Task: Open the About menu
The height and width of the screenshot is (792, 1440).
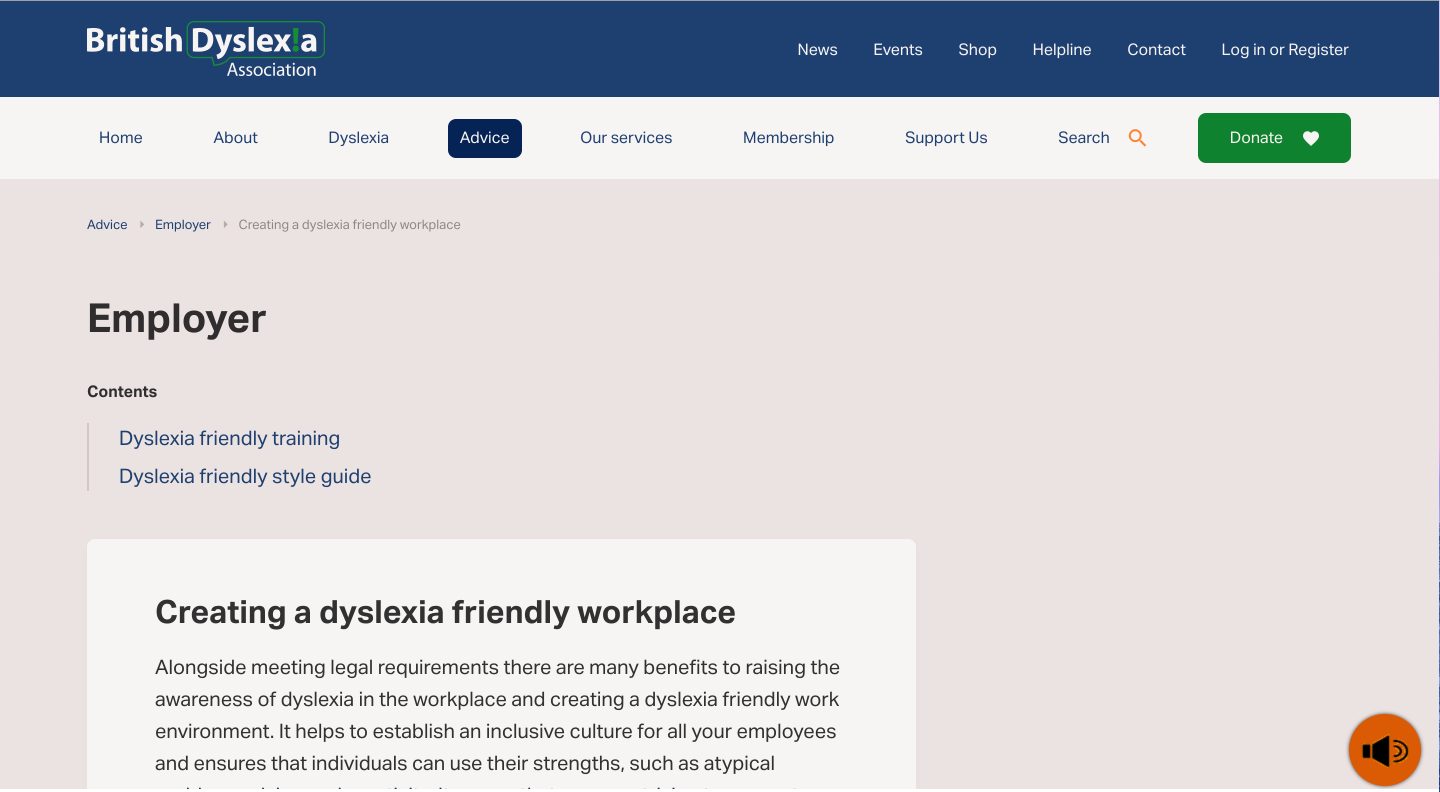Action: (x=235, y=137)
